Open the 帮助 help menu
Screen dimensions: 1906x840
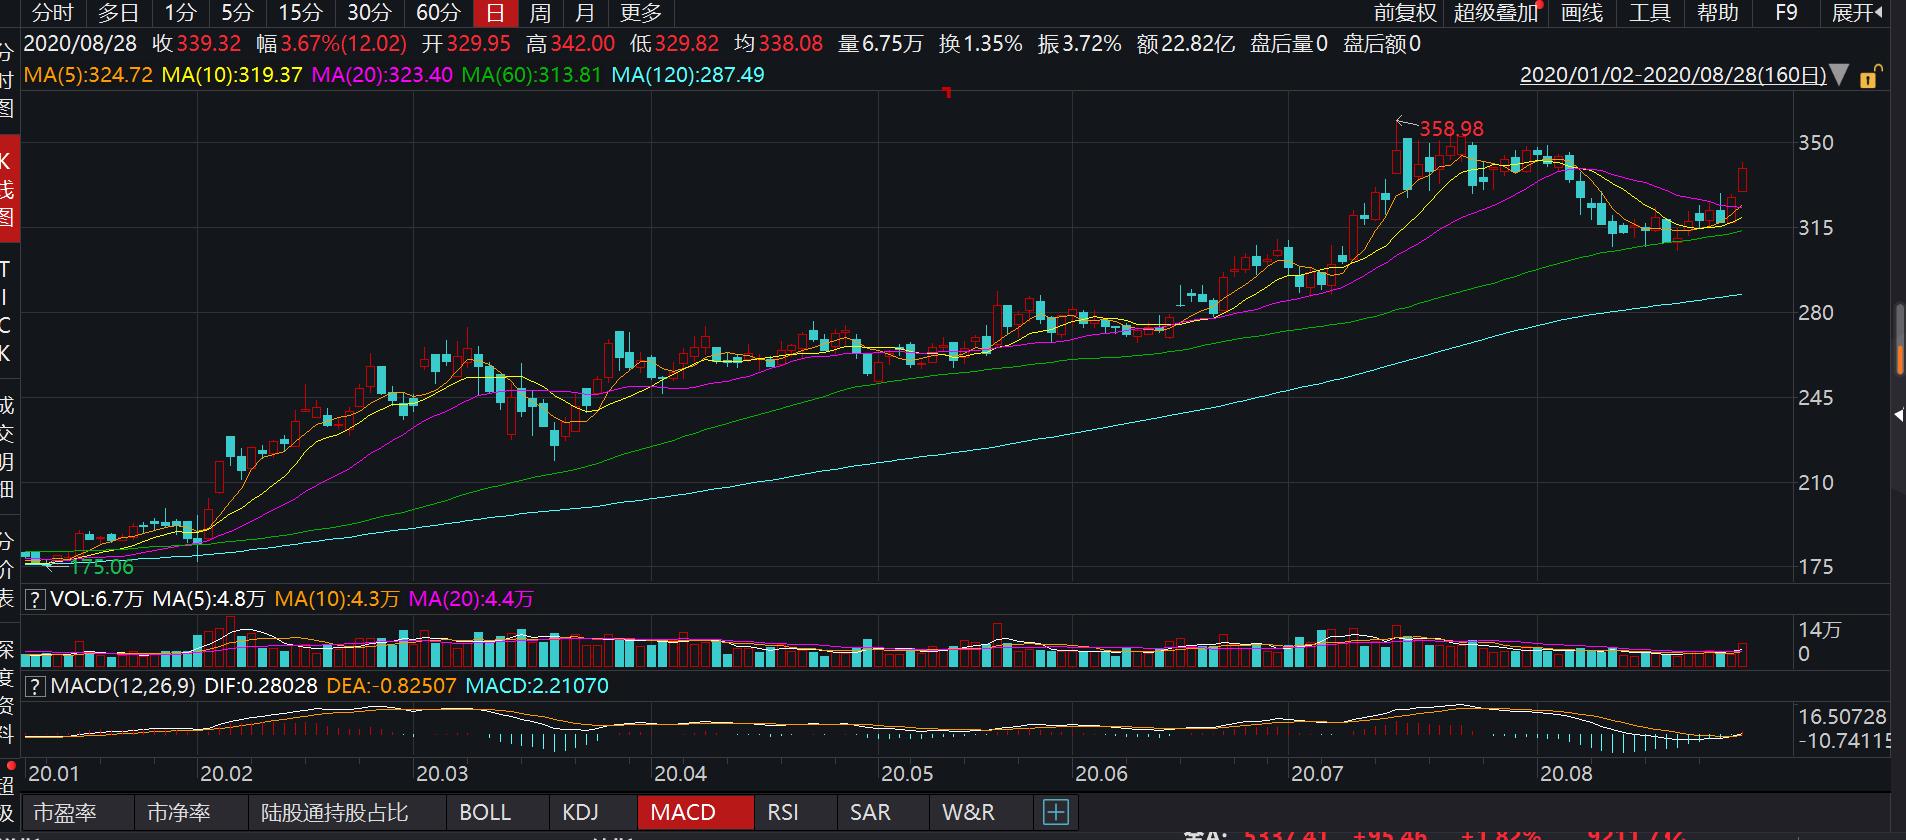coord(1718,13)
